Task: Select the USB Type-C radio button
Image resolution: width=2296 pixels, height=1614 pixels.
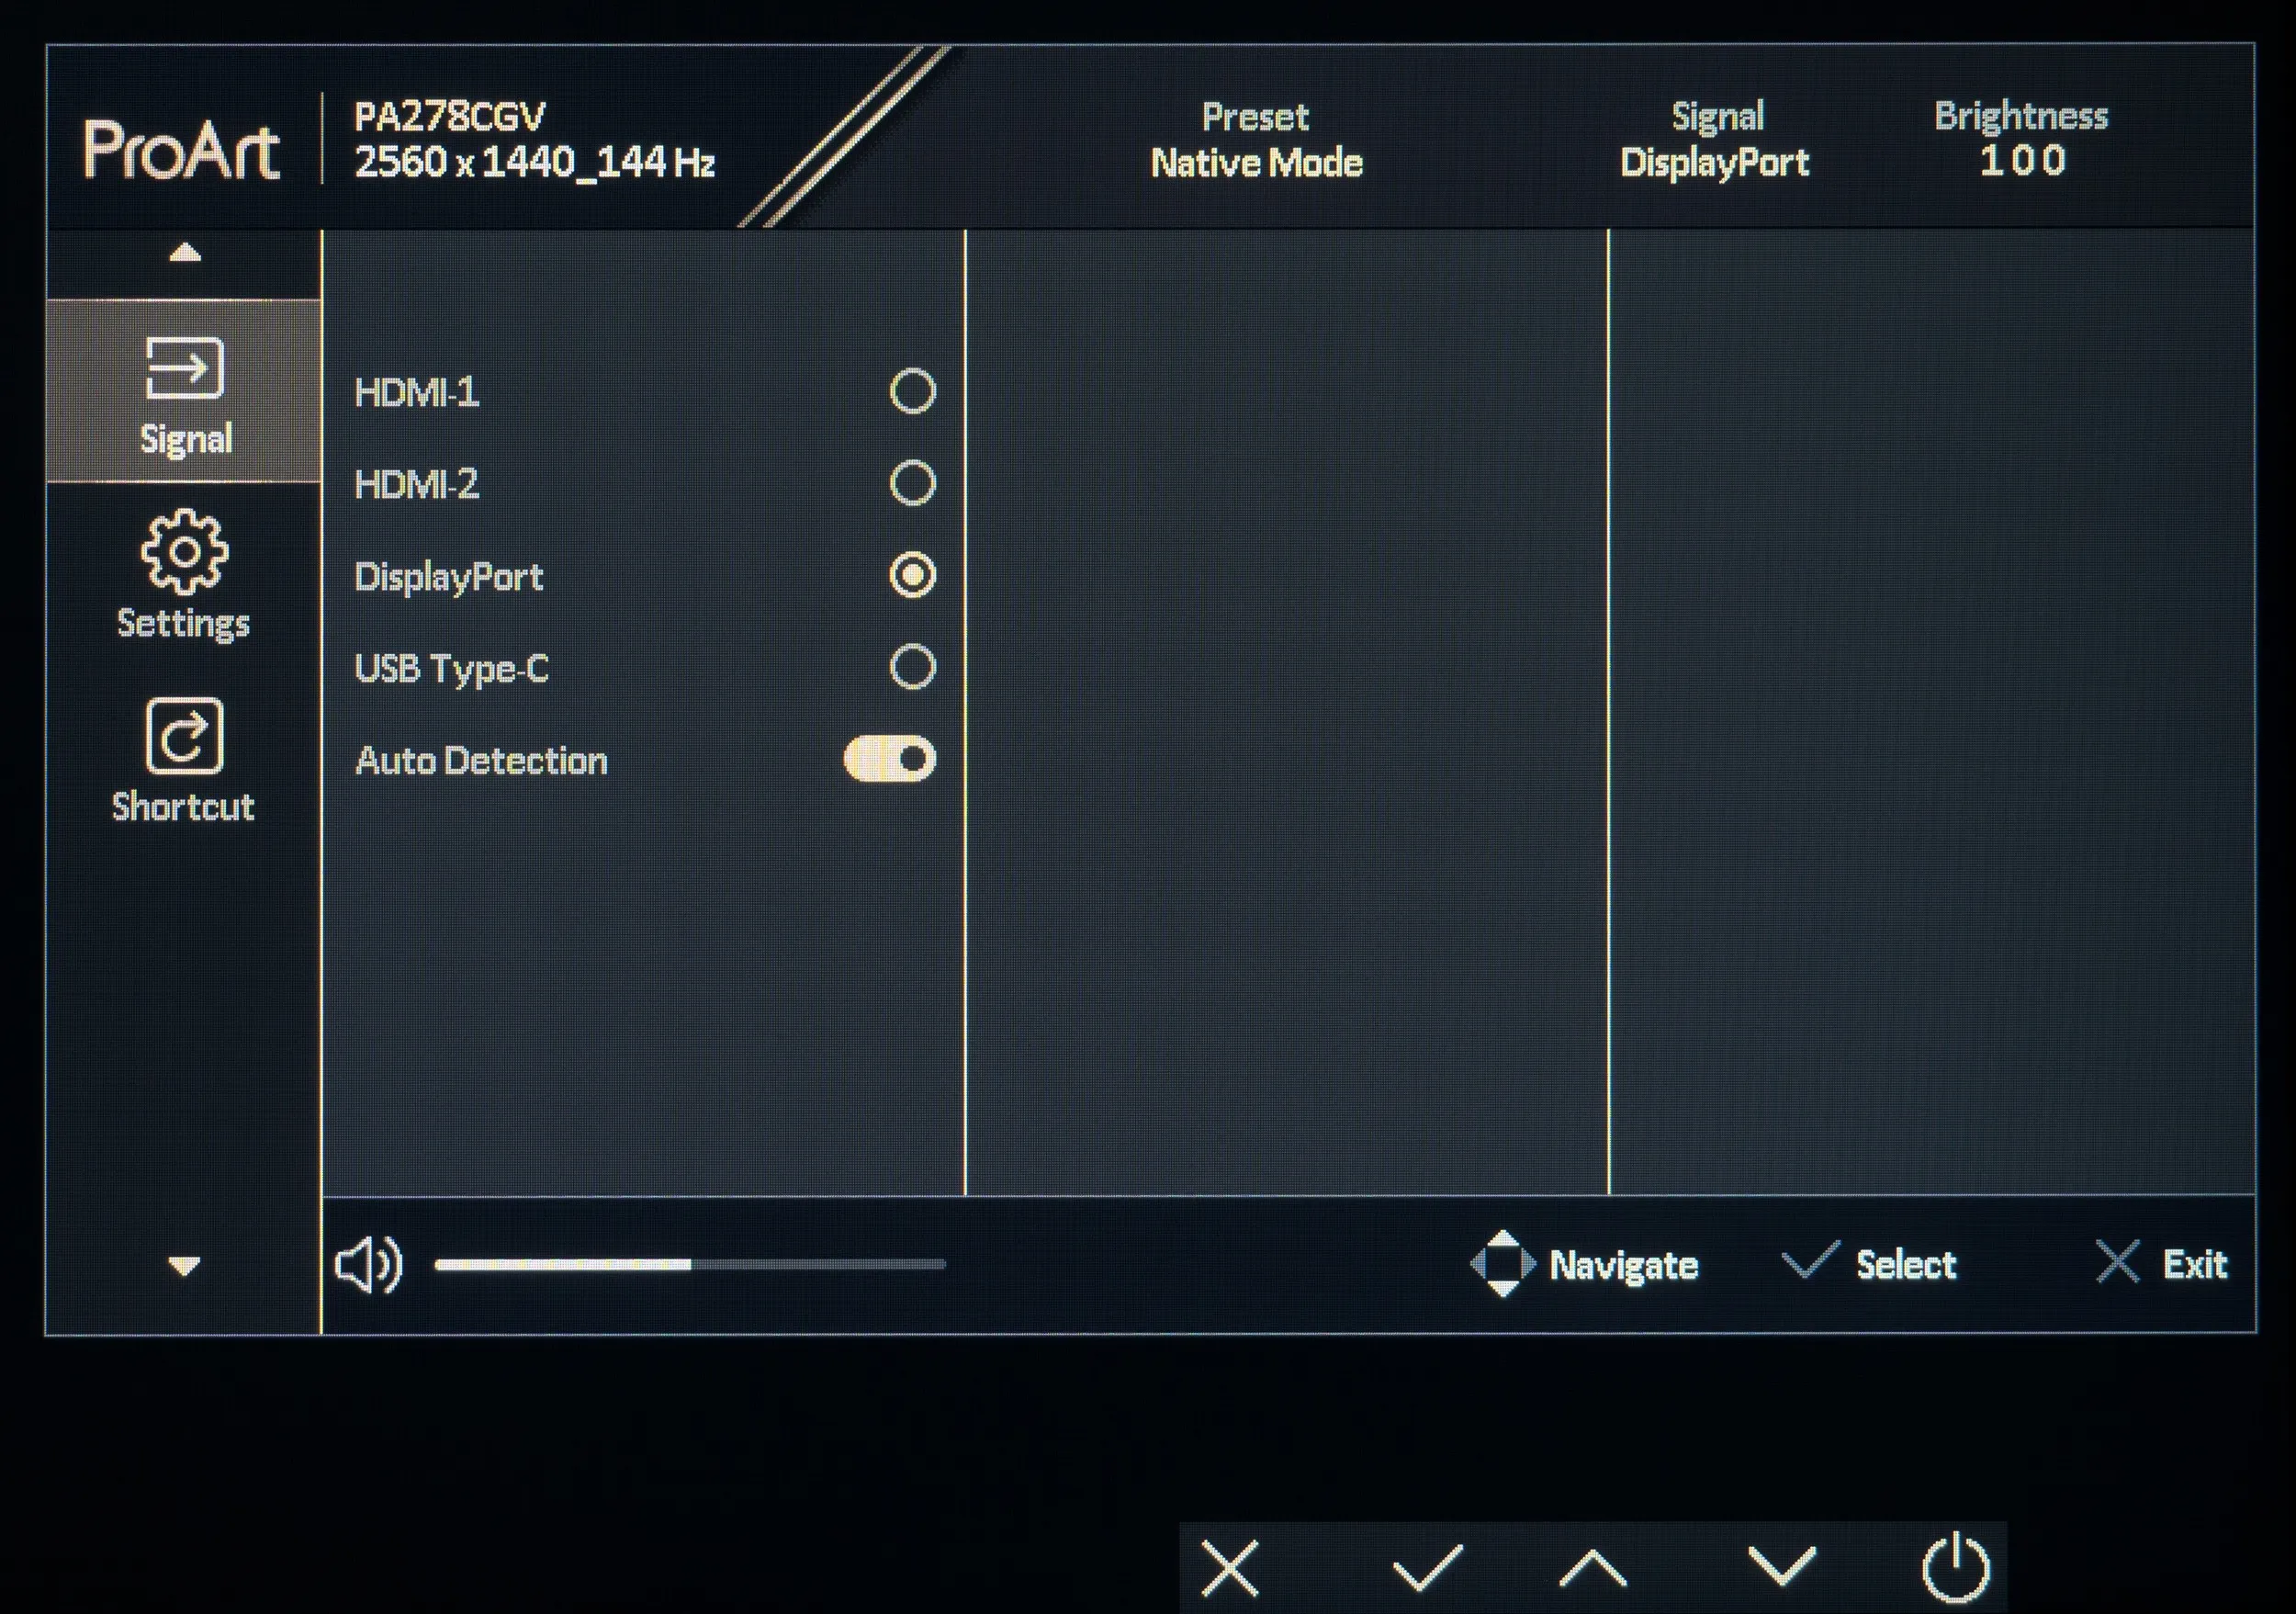Action: 912,667
